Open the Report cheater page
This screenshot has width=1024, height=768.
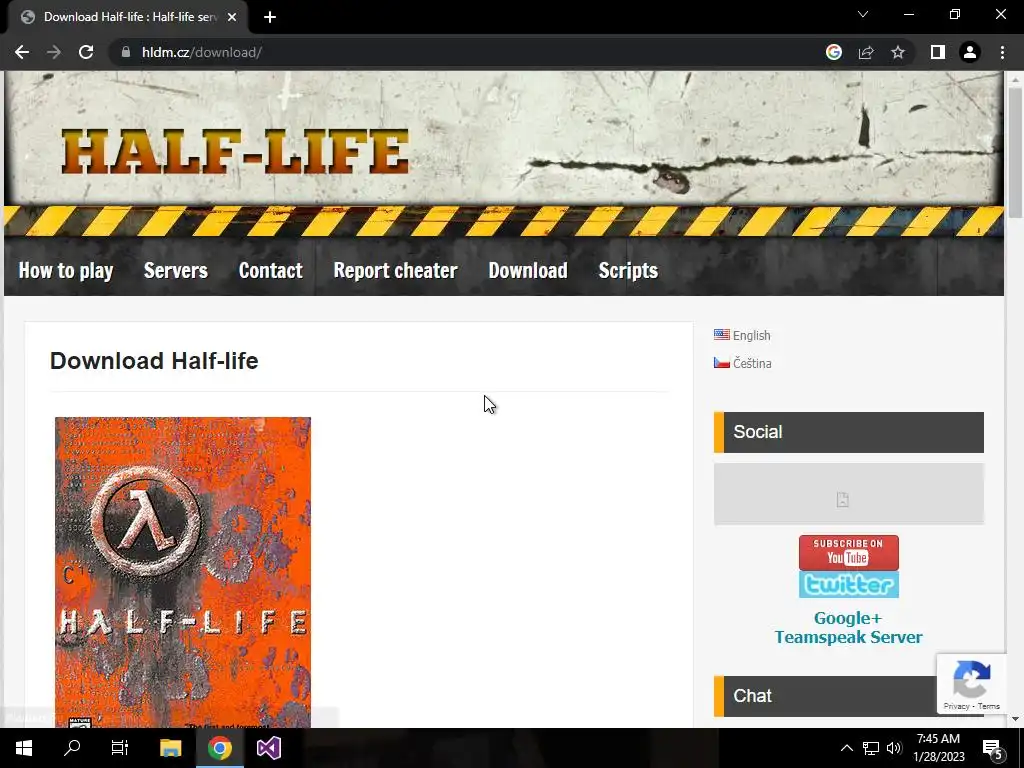click(x=395, y=270)
